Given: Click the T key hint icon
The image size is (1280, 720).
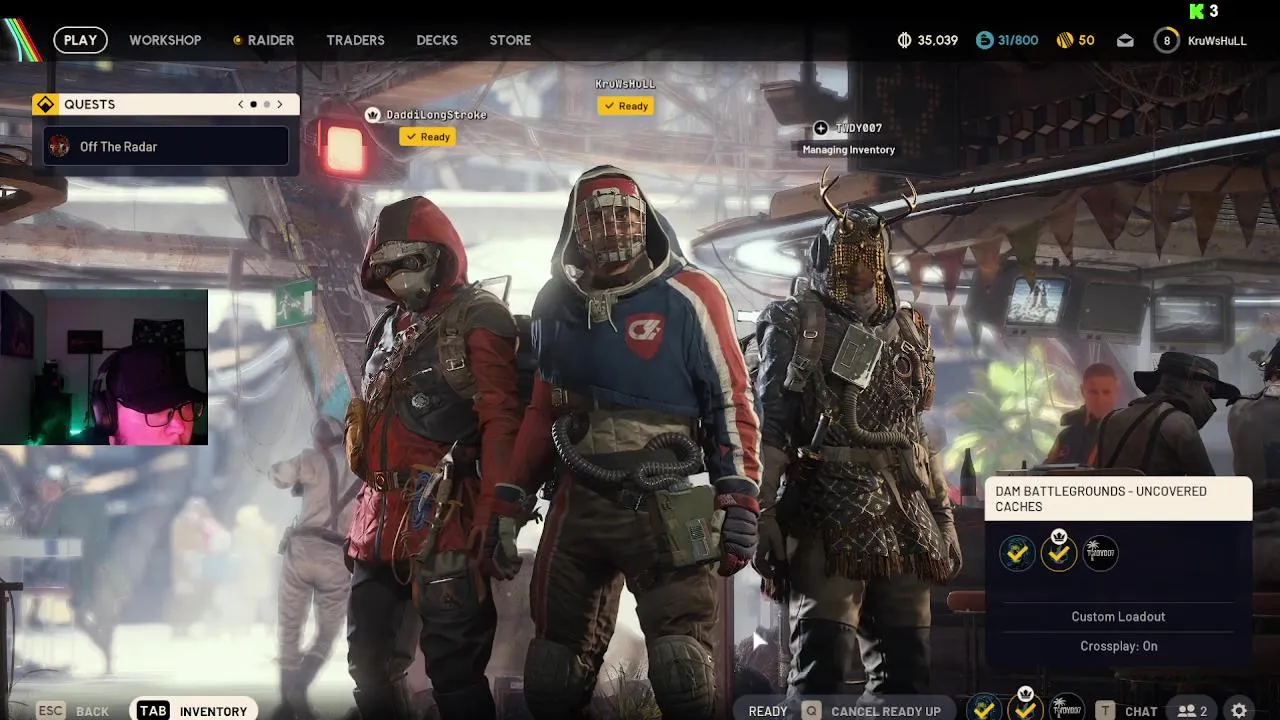Looking at the screenshot, I should click(x=1106, y=711).
